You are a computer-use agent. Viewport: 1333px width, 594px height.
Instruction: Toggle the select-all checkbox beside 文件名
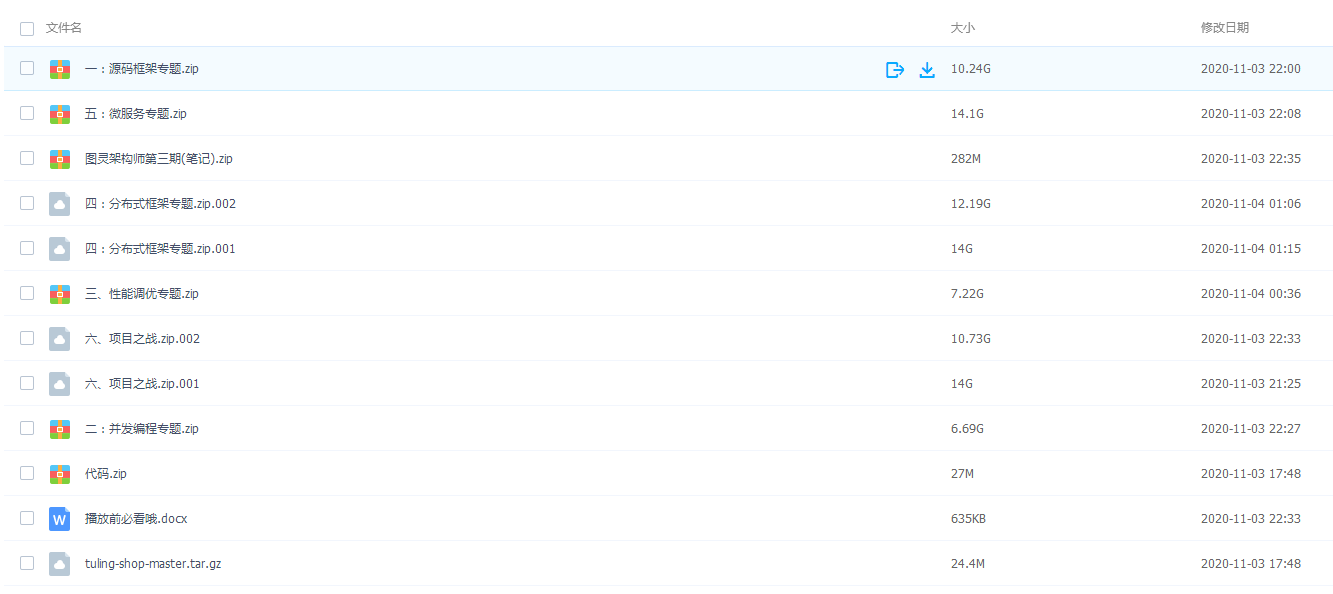point(27,28)
